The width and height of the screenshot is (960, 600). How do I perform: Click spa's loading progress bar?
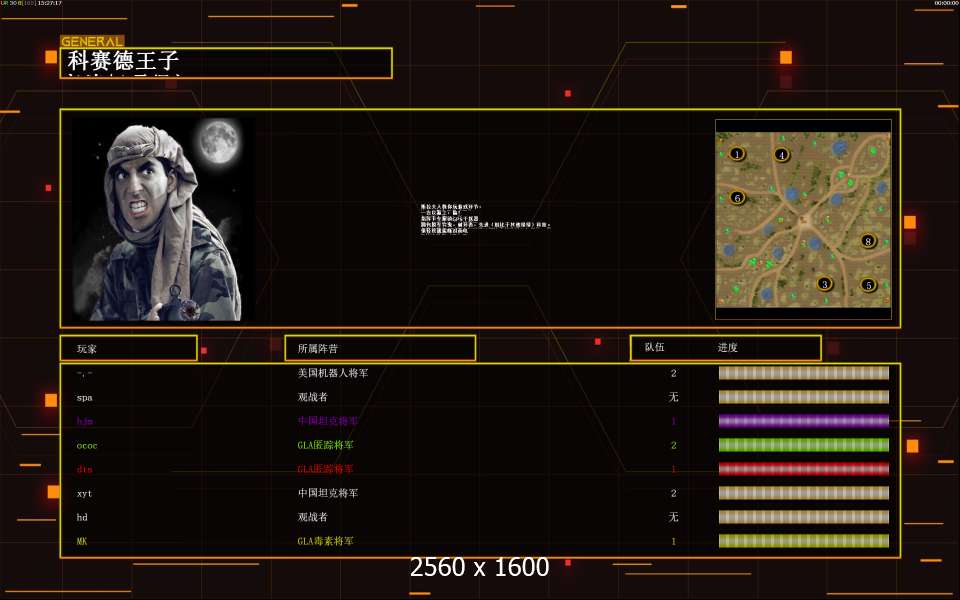[x=804, y=397]
